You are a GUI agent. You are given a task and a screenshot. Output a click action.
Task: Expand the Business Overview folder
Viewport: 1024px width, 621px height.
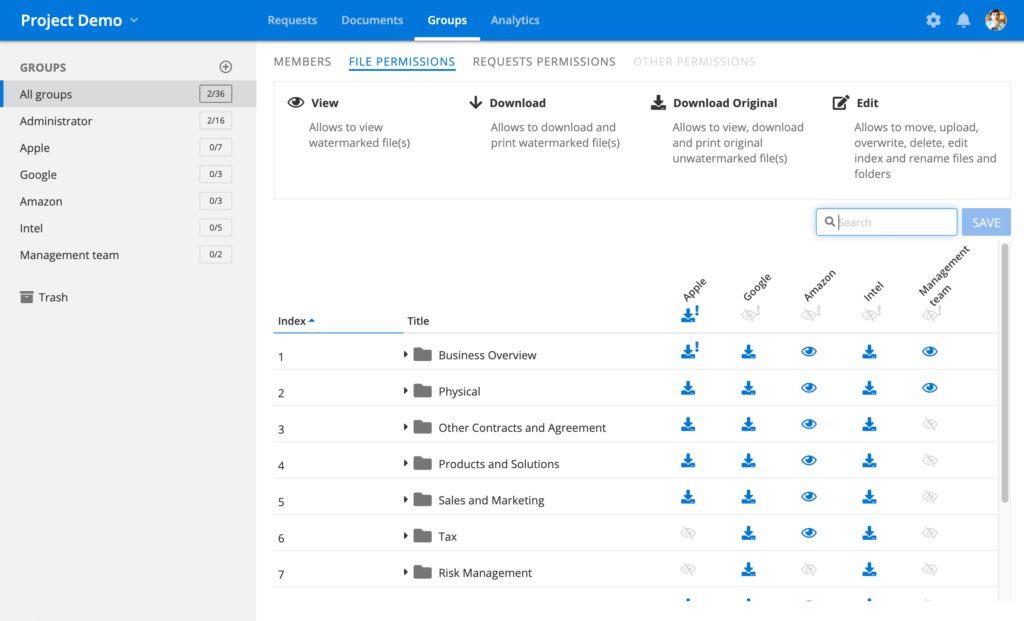click(406, 355)
